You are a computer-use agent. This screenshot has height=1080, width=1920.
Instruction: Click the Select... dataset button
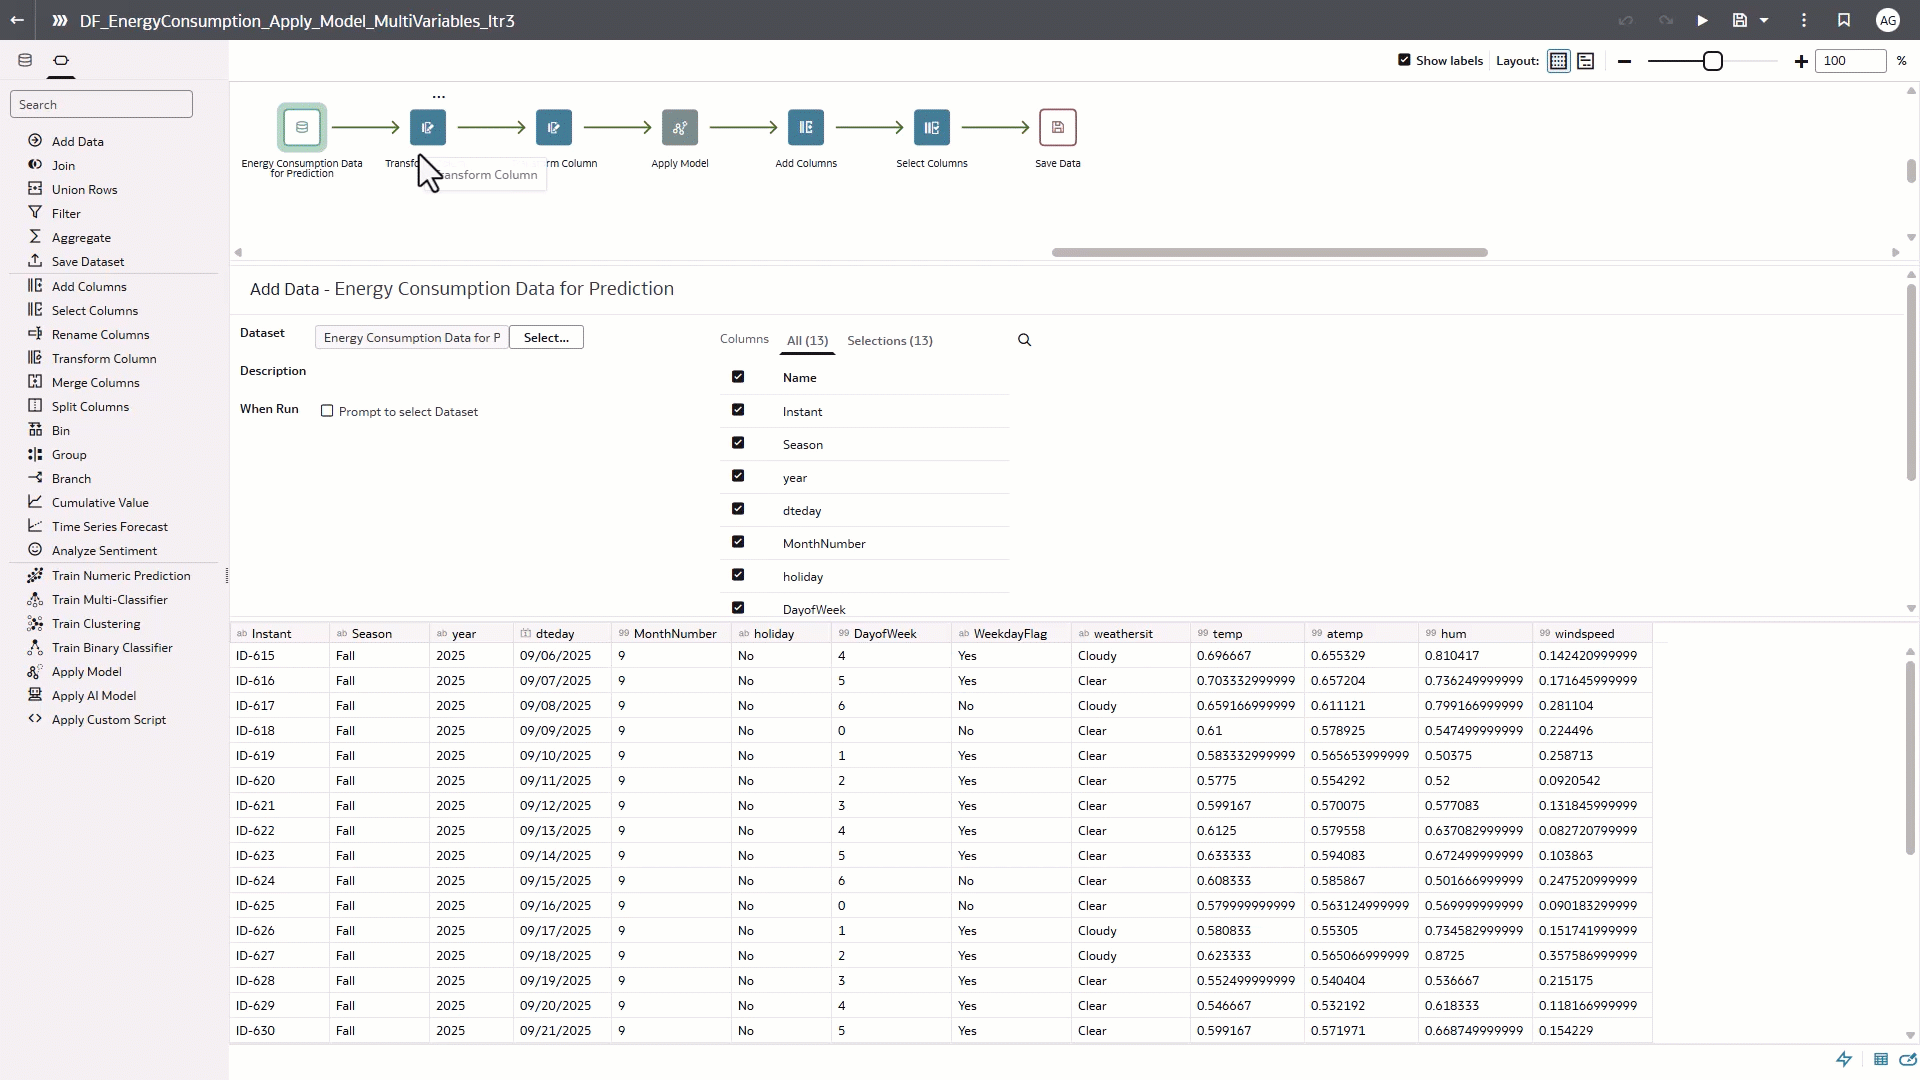click(x=545, y=337)
